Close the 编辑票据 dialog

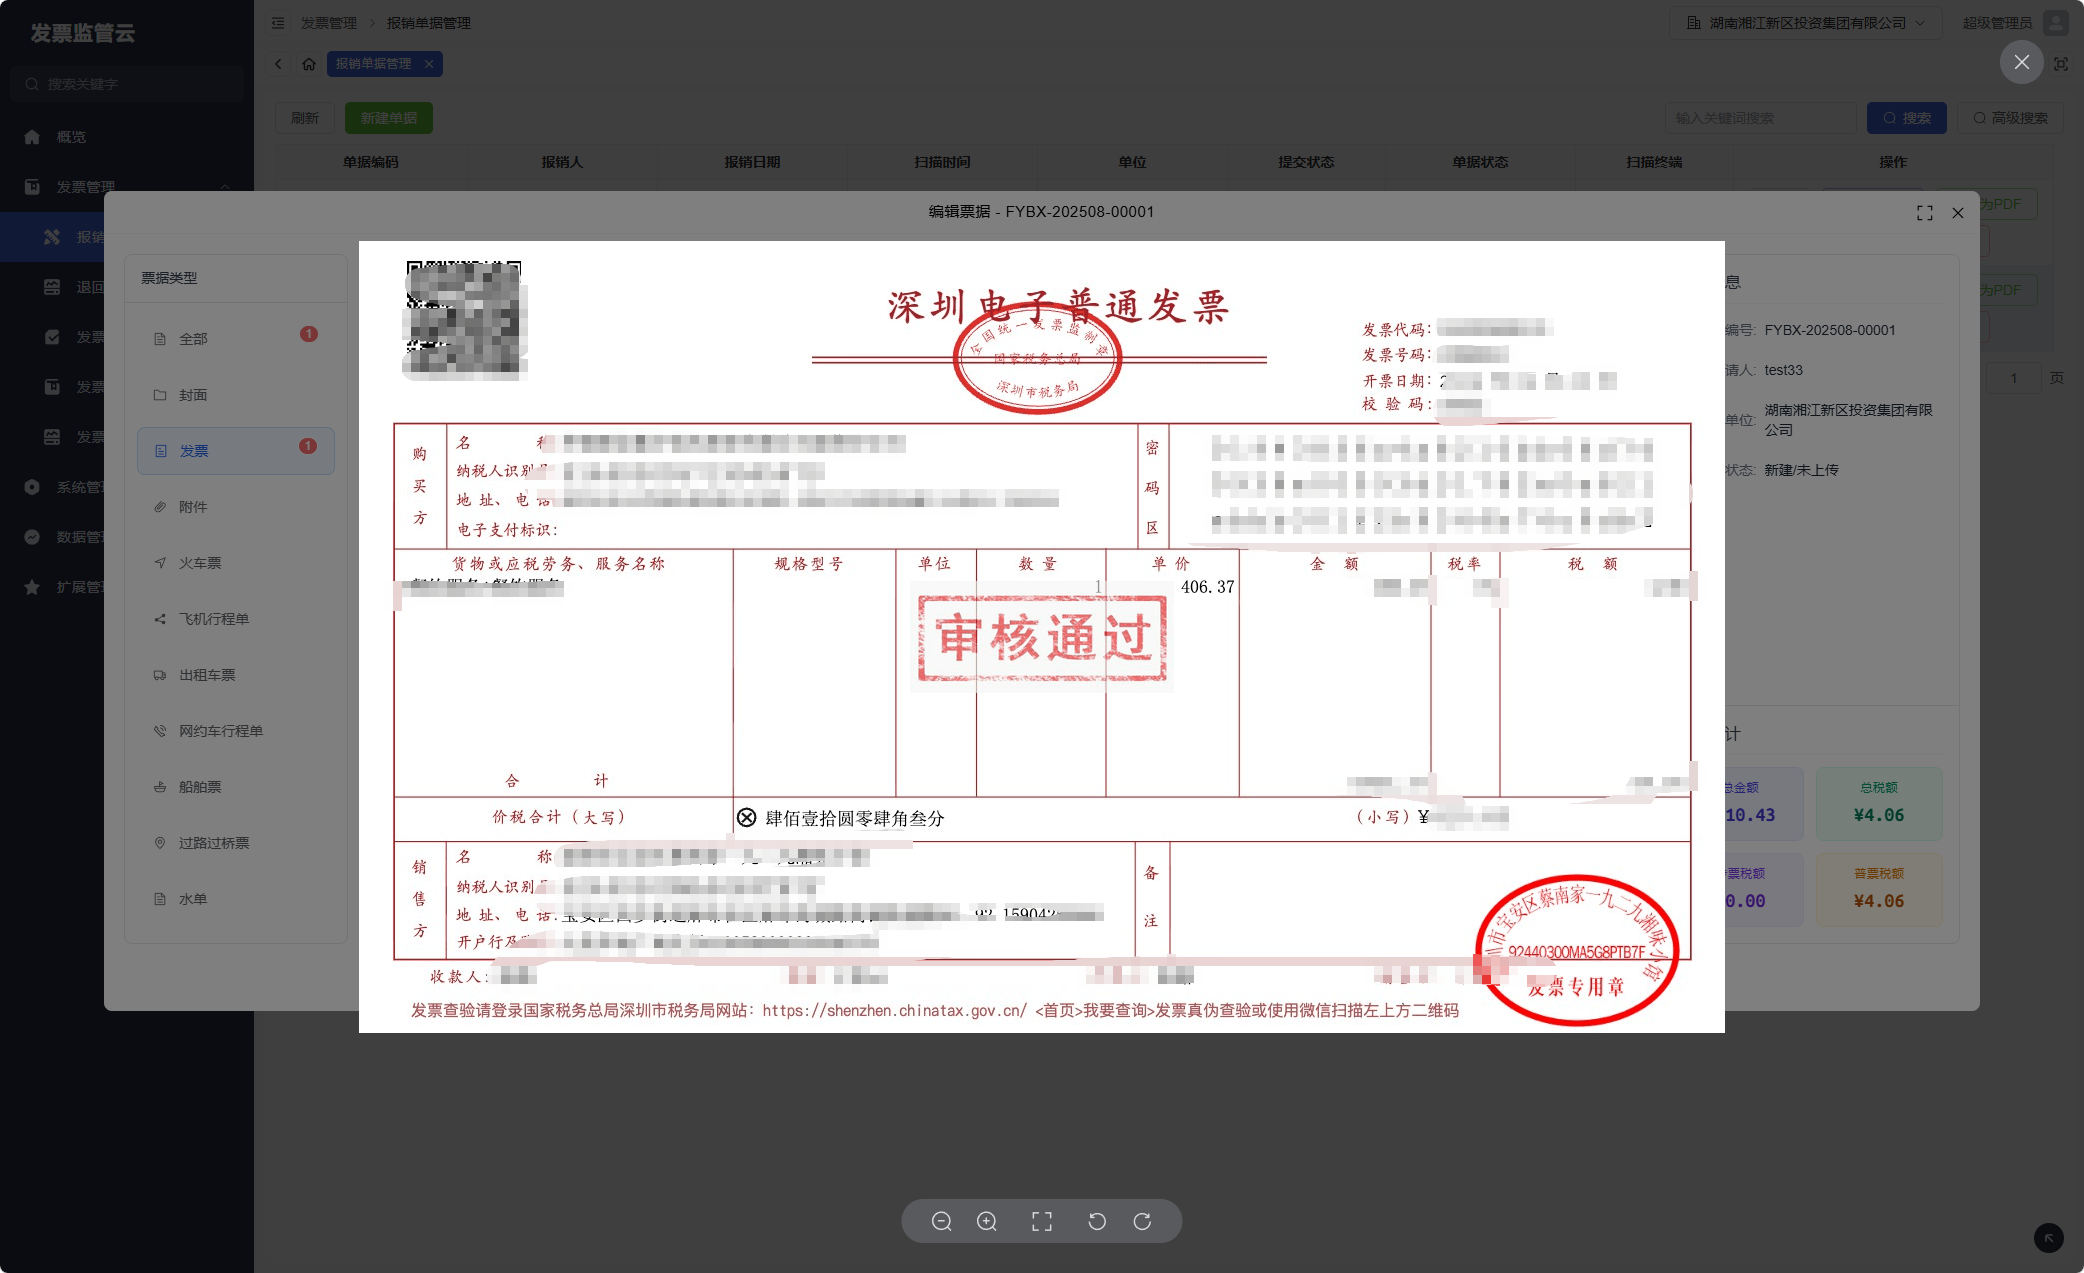(1958, 213)
